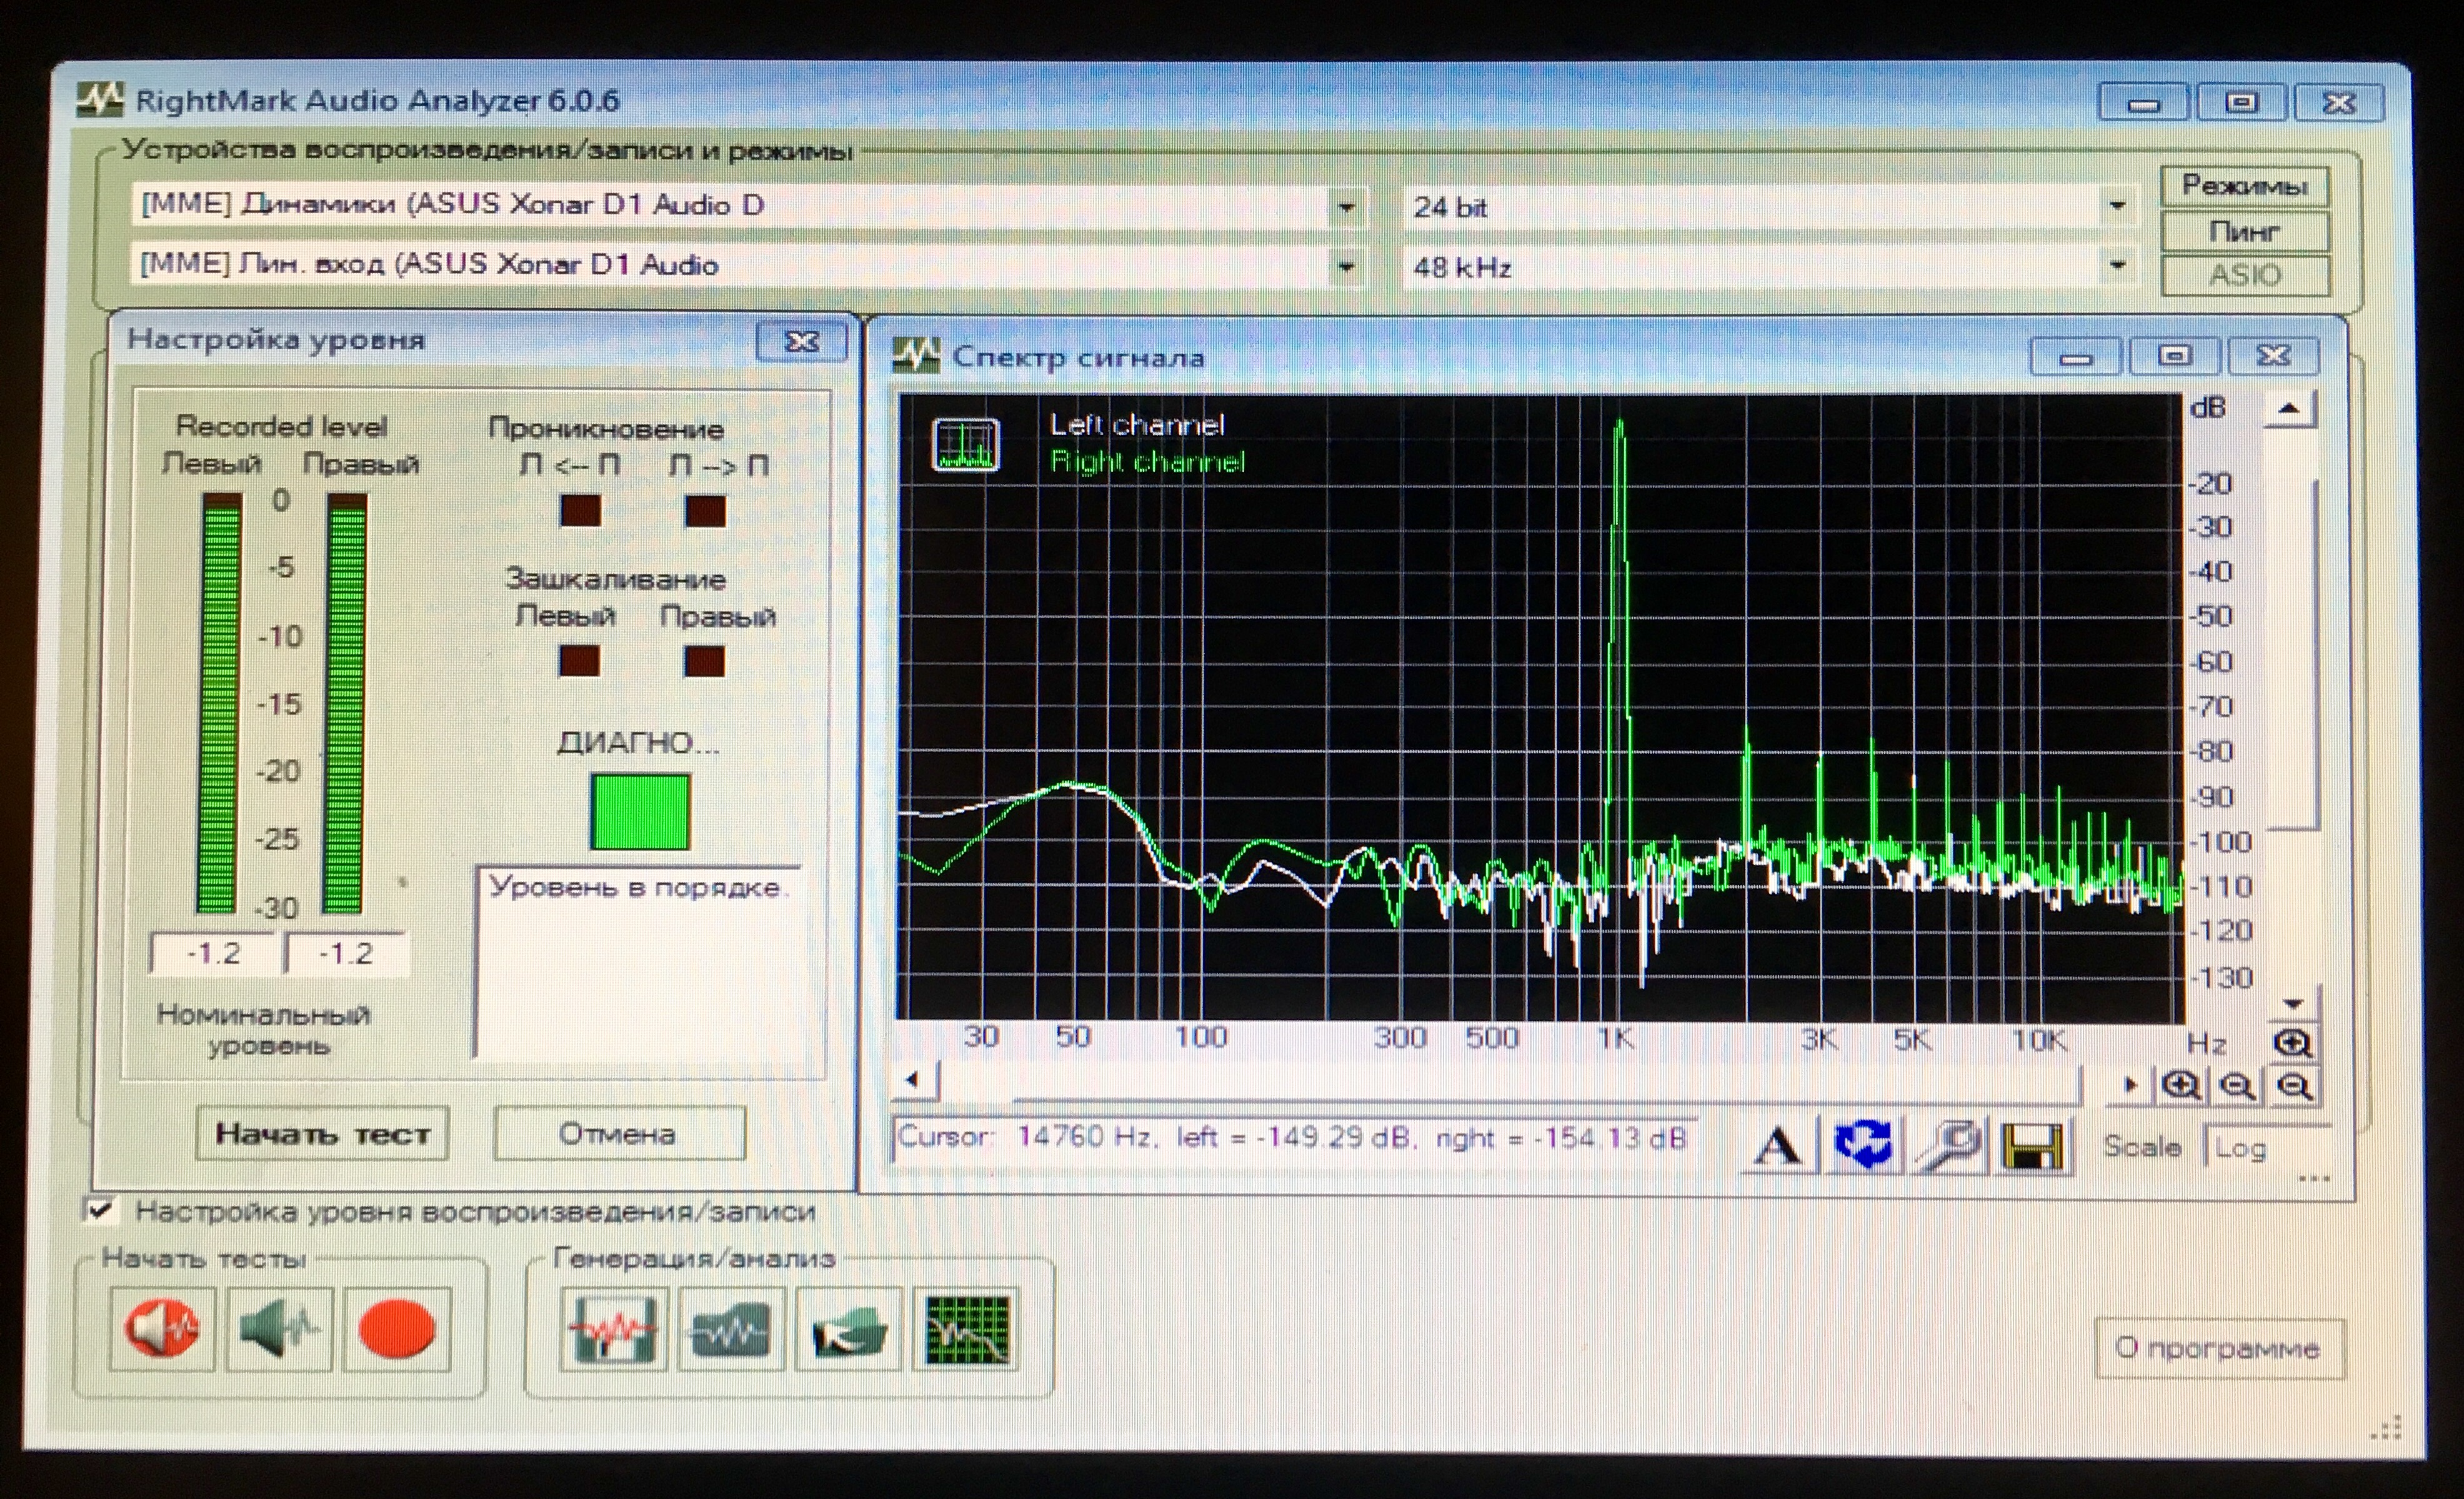2464x1499 pixels.
Task: Click the Начать тест button
Action: (322, 1134)
